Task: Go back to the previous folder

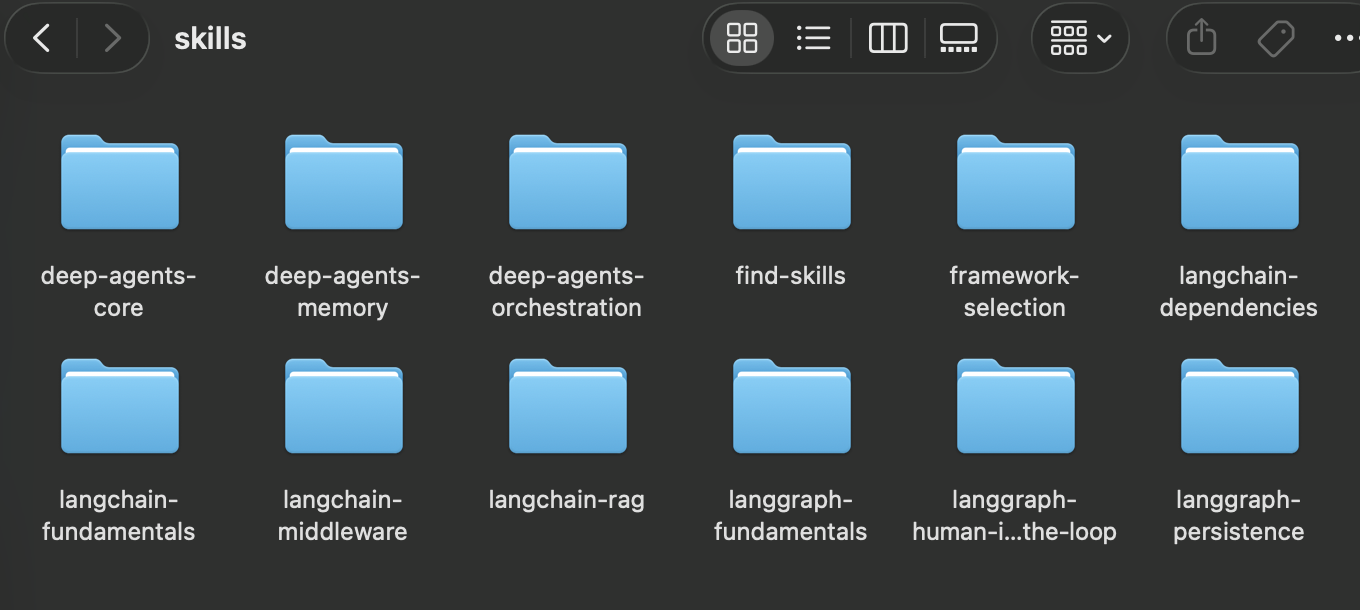Action: tap(41, 39)
